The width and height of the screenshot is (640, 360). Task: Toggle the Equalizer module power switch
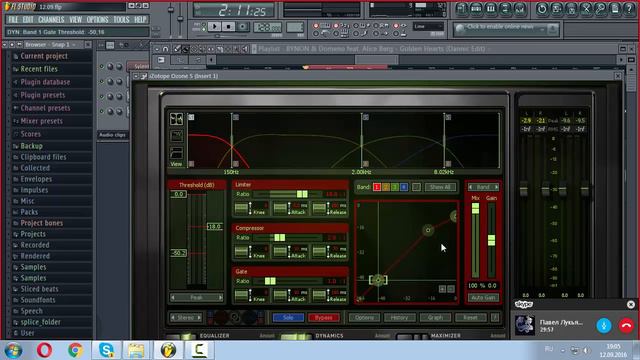tap(182, 336)
